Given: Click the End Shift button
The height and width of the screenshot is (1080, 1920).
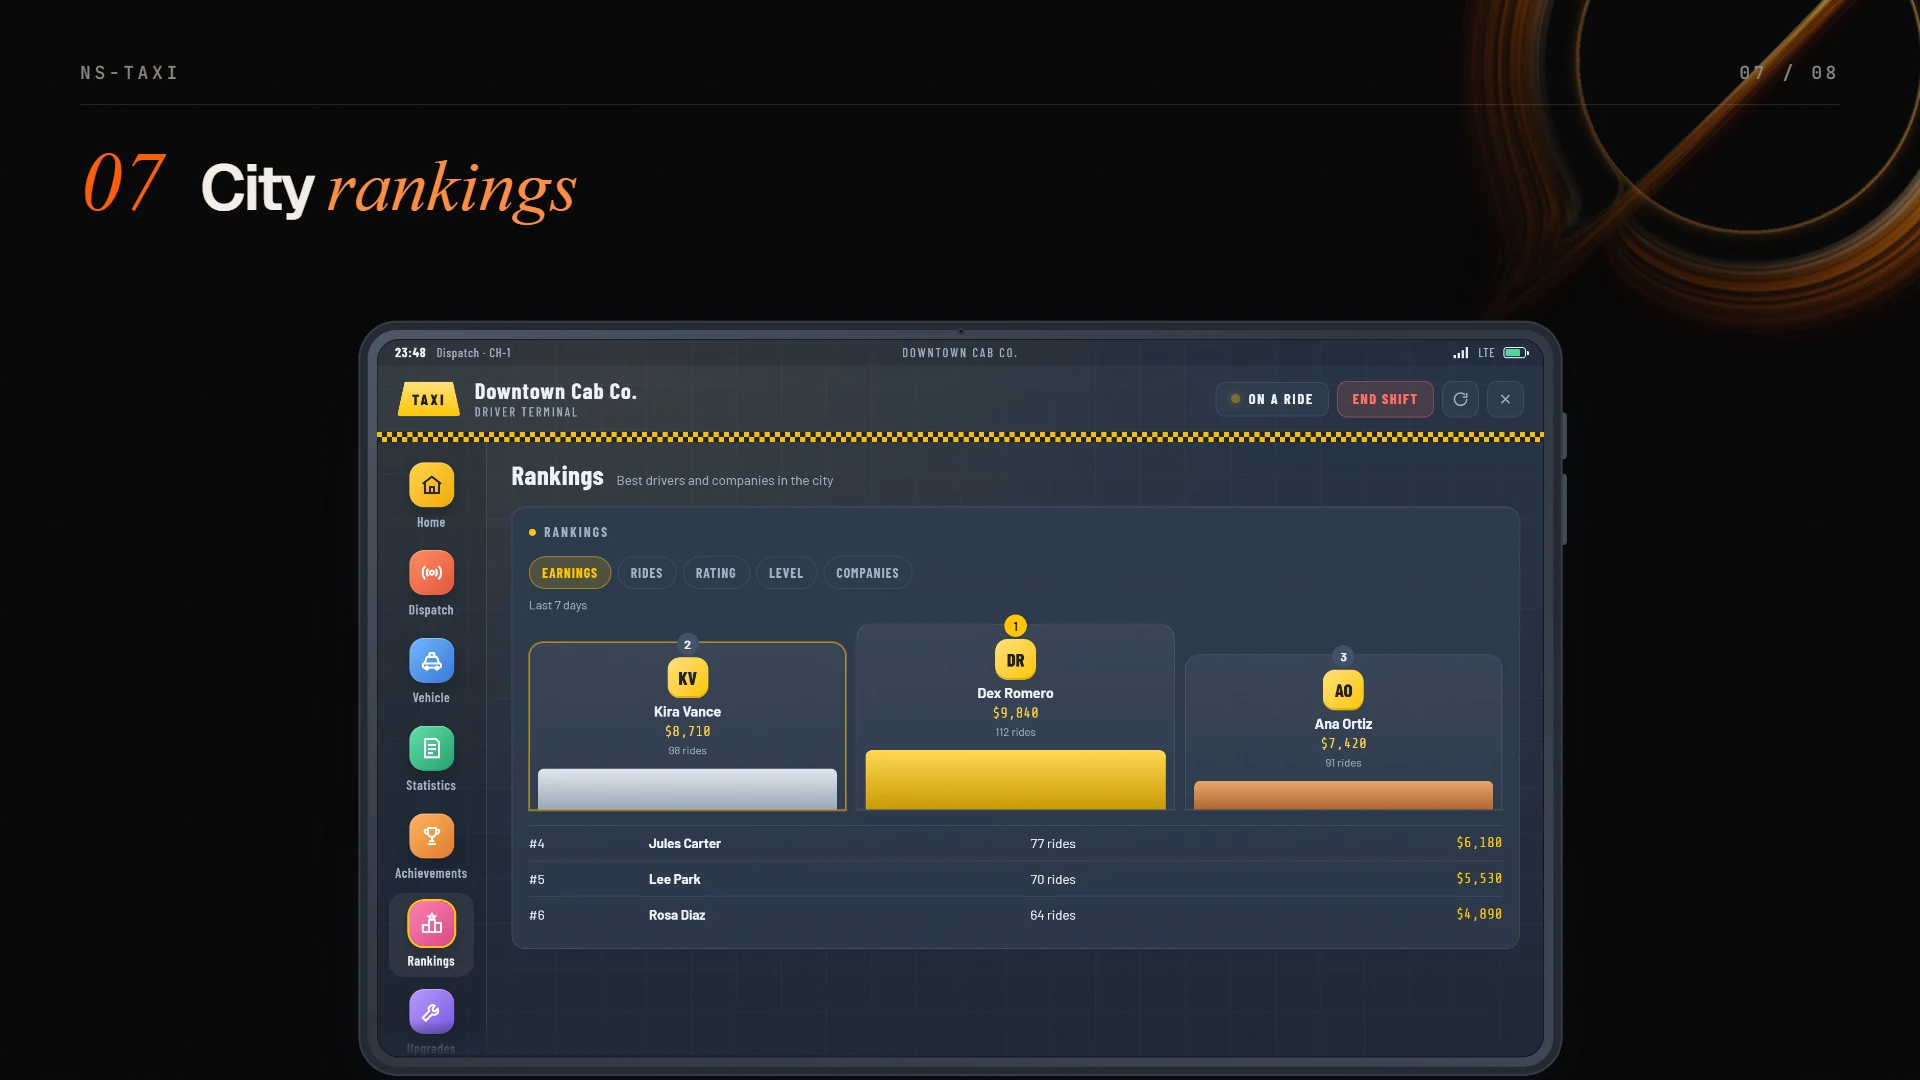Looking at the screenshot, I should pyautogui.click(x=1385, y=399).
